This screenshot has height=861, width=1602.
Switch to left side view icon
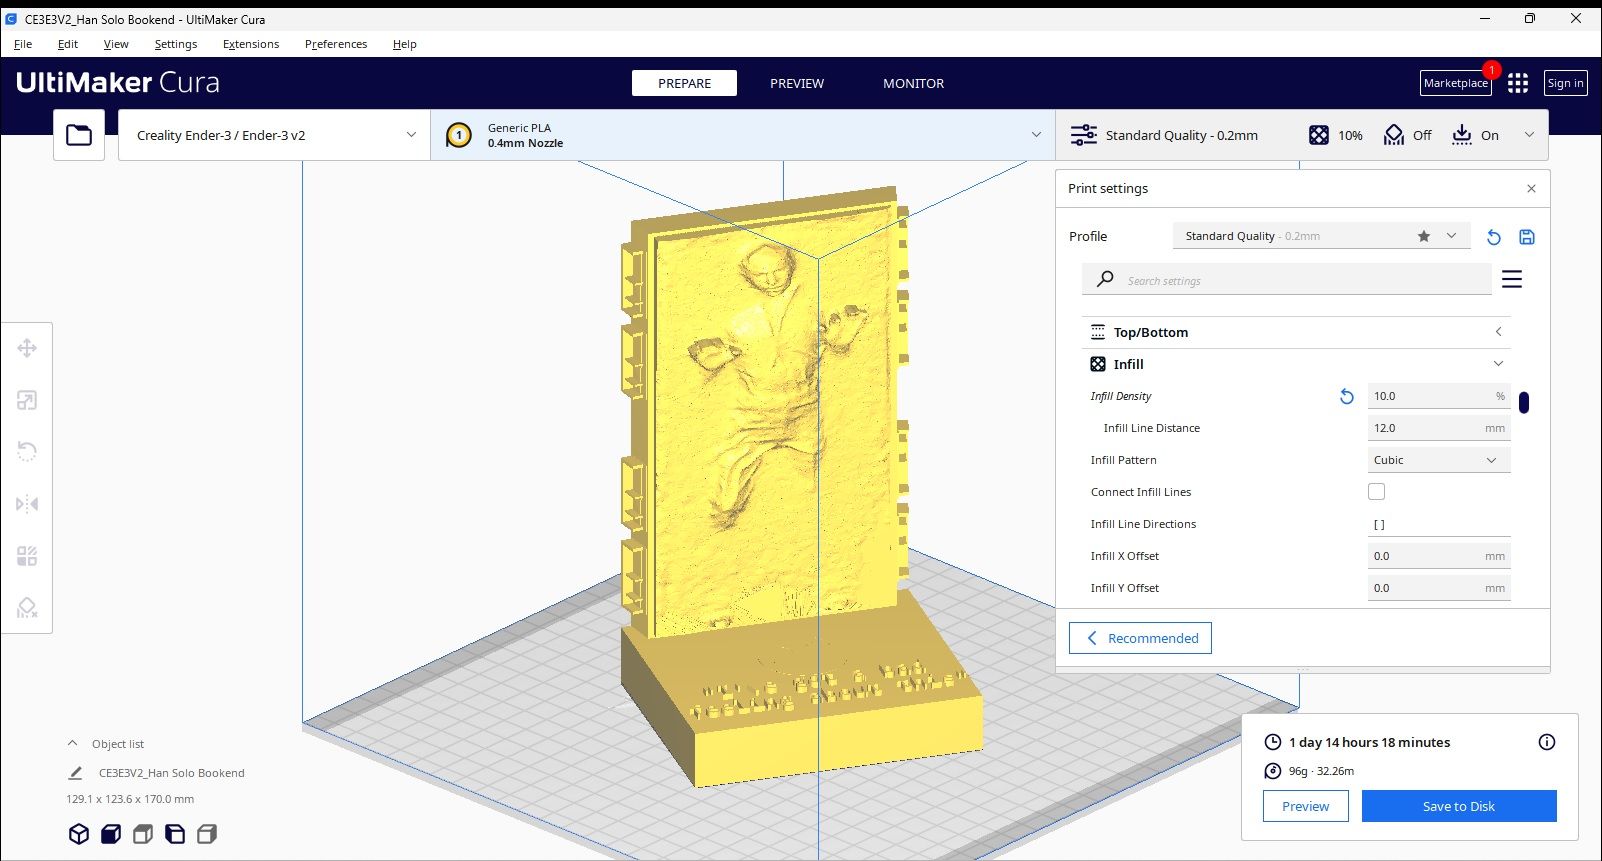175,834
